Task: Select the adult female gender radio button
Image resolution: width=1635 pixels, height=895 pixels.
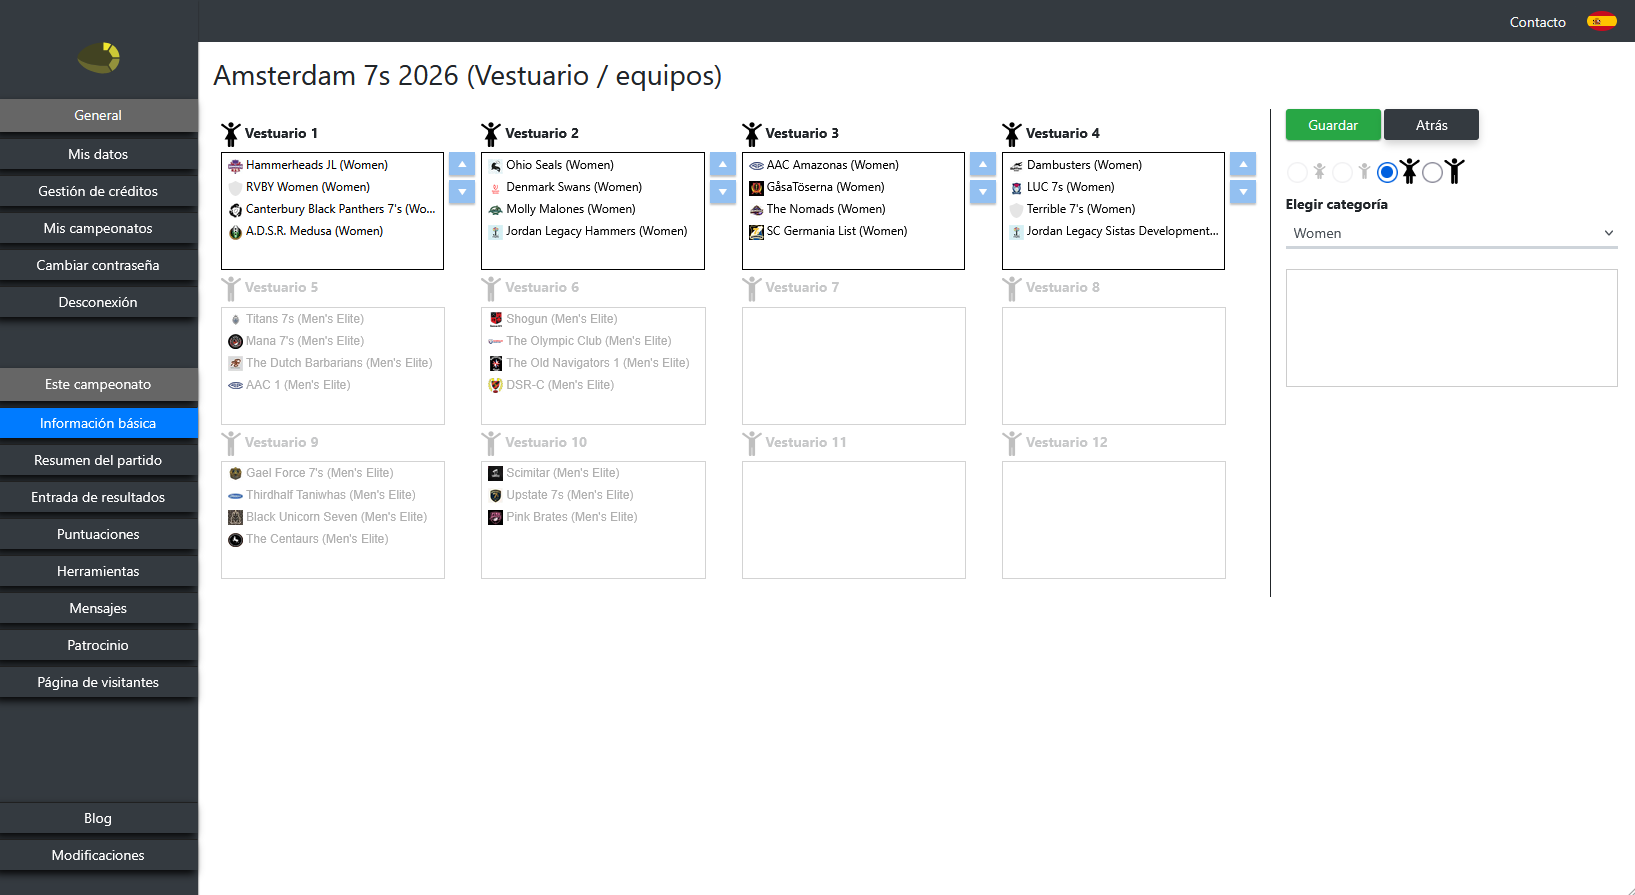Action: [x=1387, y=173]
